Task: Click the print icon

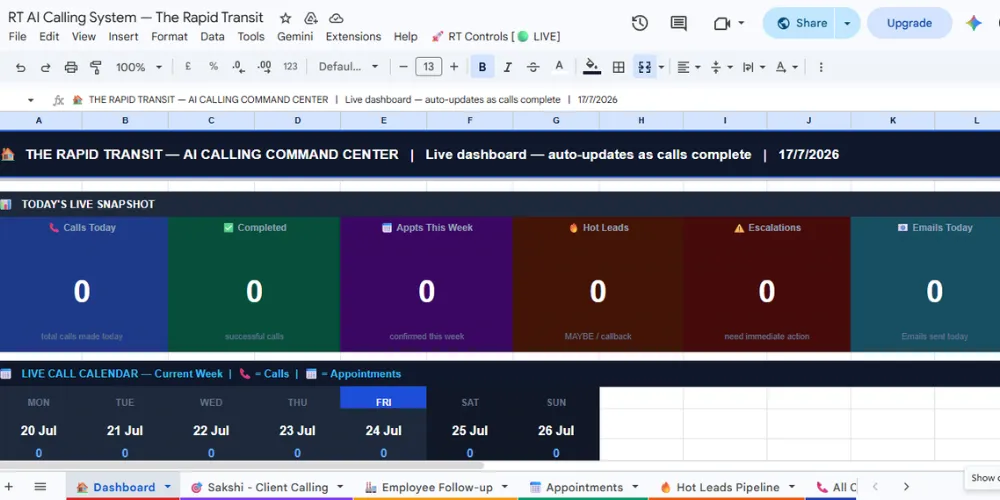Action: (x=71, y=67)
